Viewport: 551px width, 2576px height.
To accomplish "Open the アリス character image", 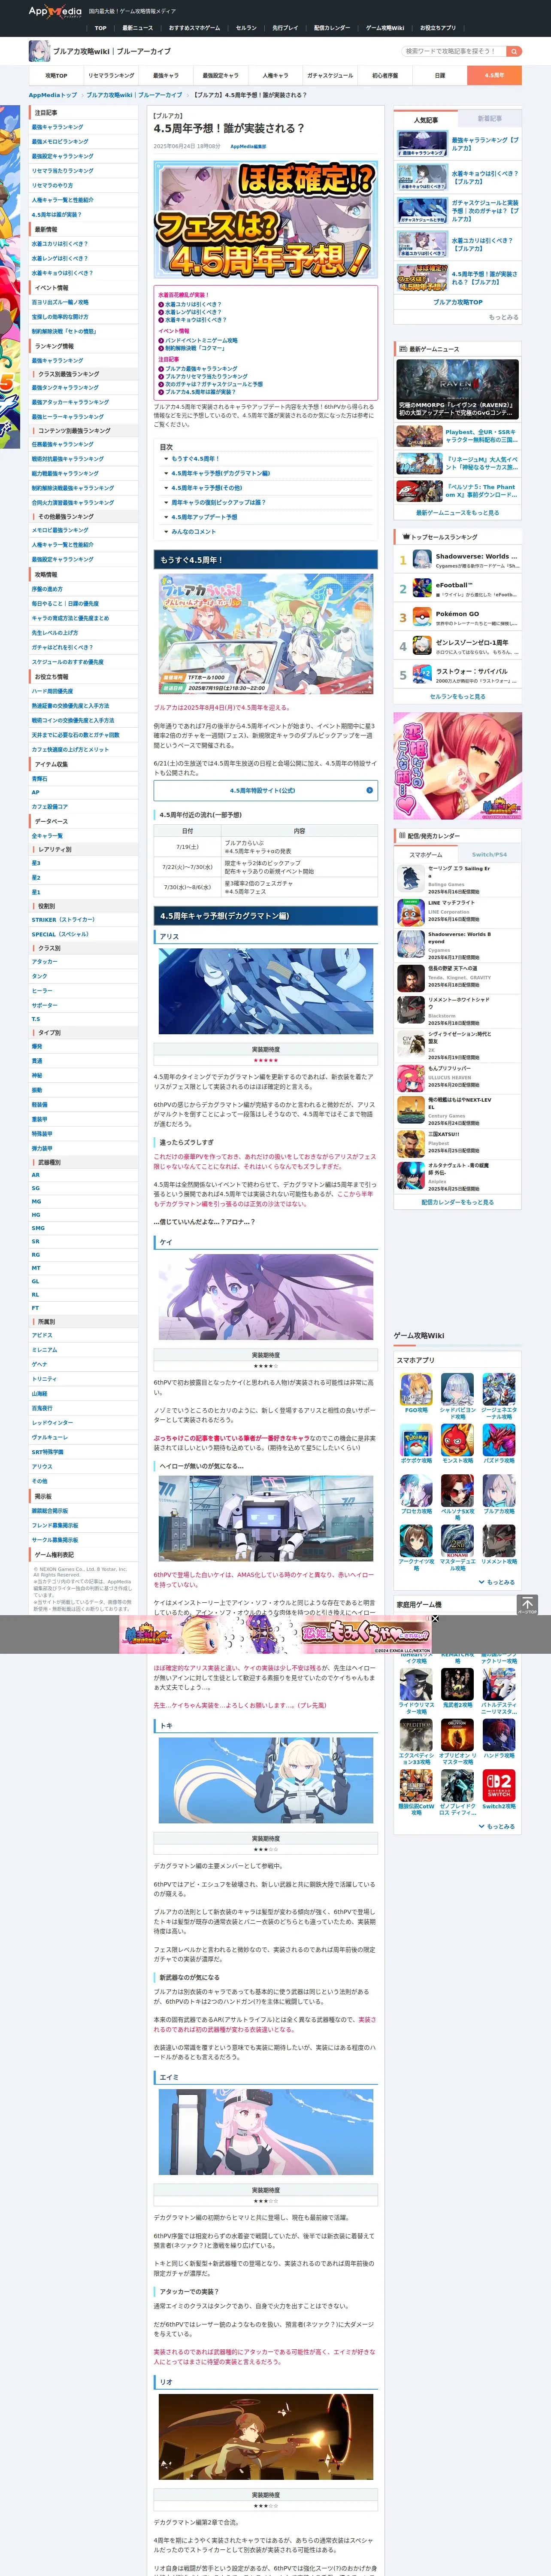I will point(266,990).
